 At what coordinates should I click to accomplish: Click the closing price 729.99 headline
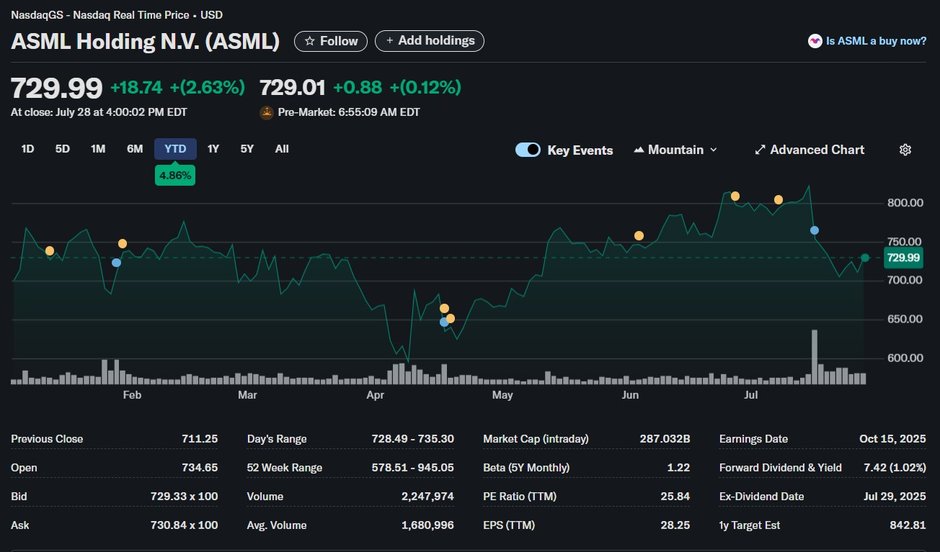[x=57, y=88]
